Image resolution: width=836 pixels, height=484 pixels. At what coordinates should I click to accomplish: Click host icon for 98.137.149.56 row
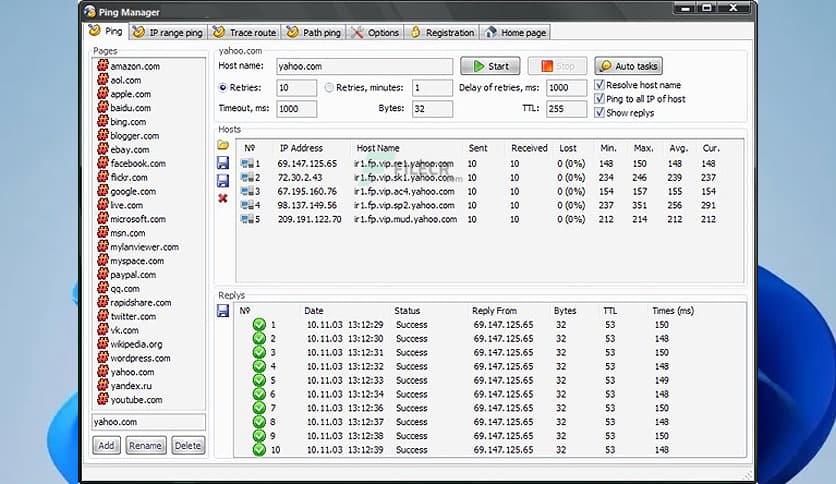(x=247, y=205)
